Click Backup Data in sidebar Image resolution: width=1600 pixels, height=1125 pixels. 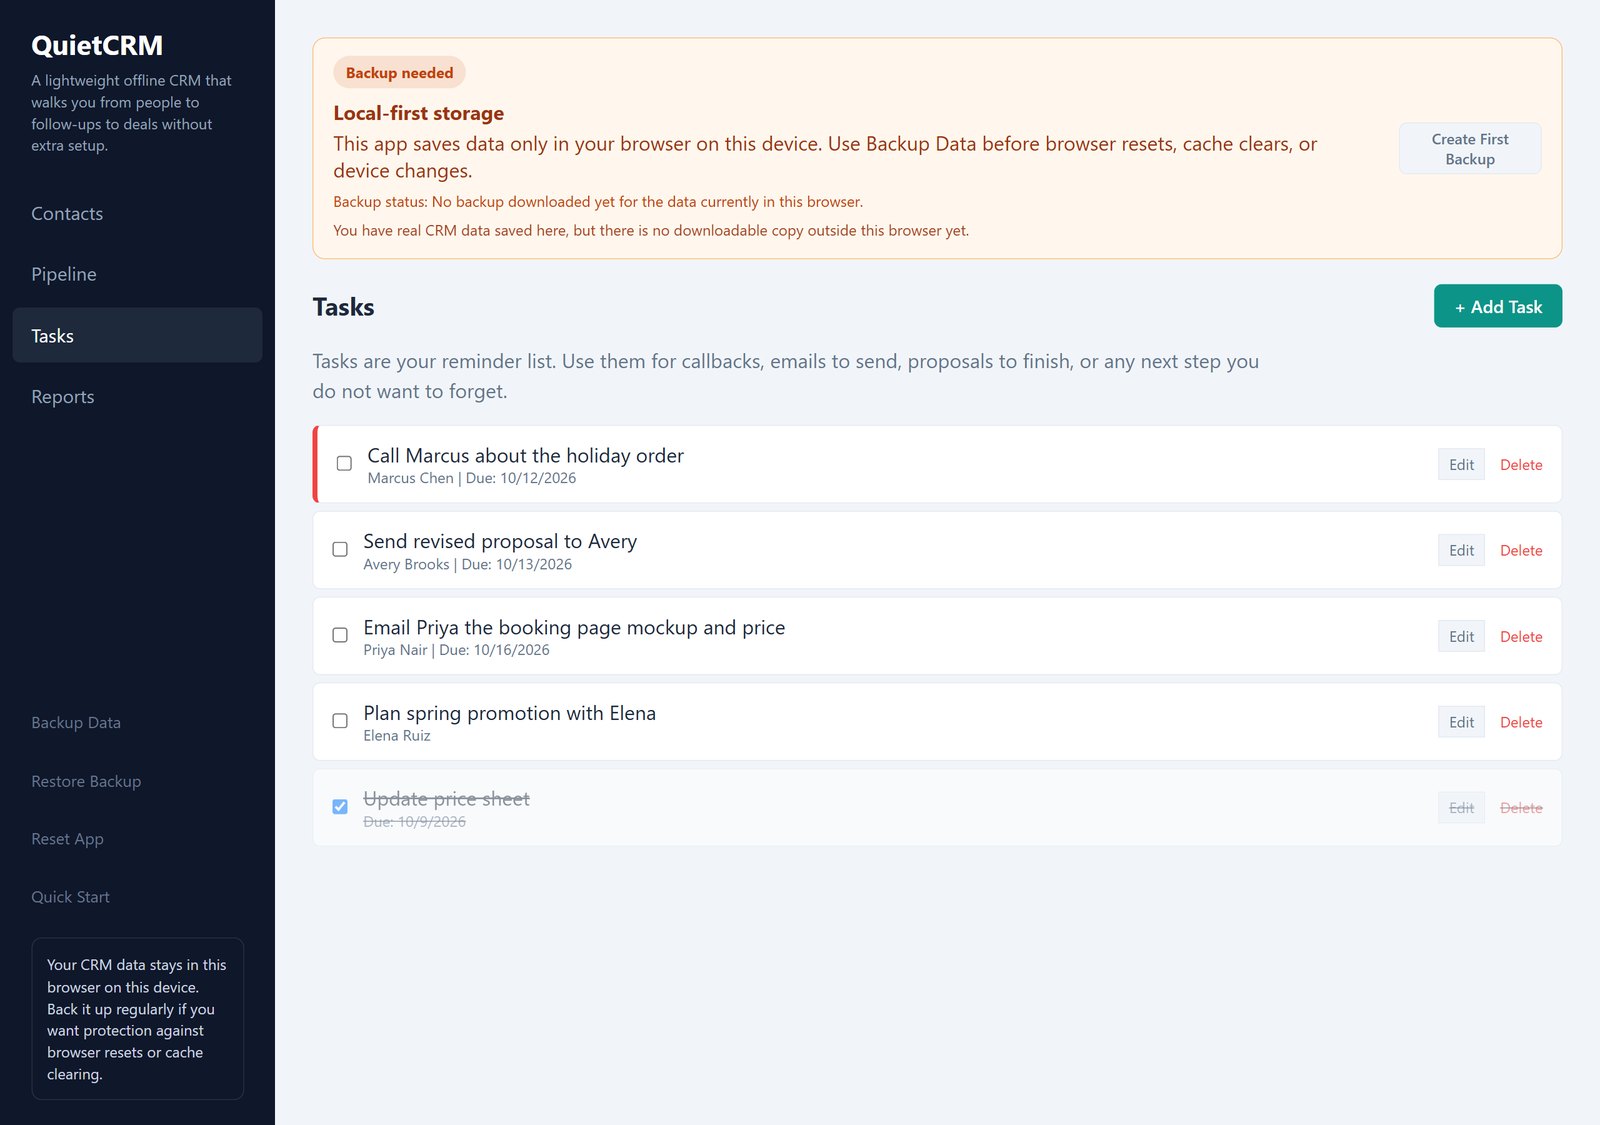tap(76, 723)
